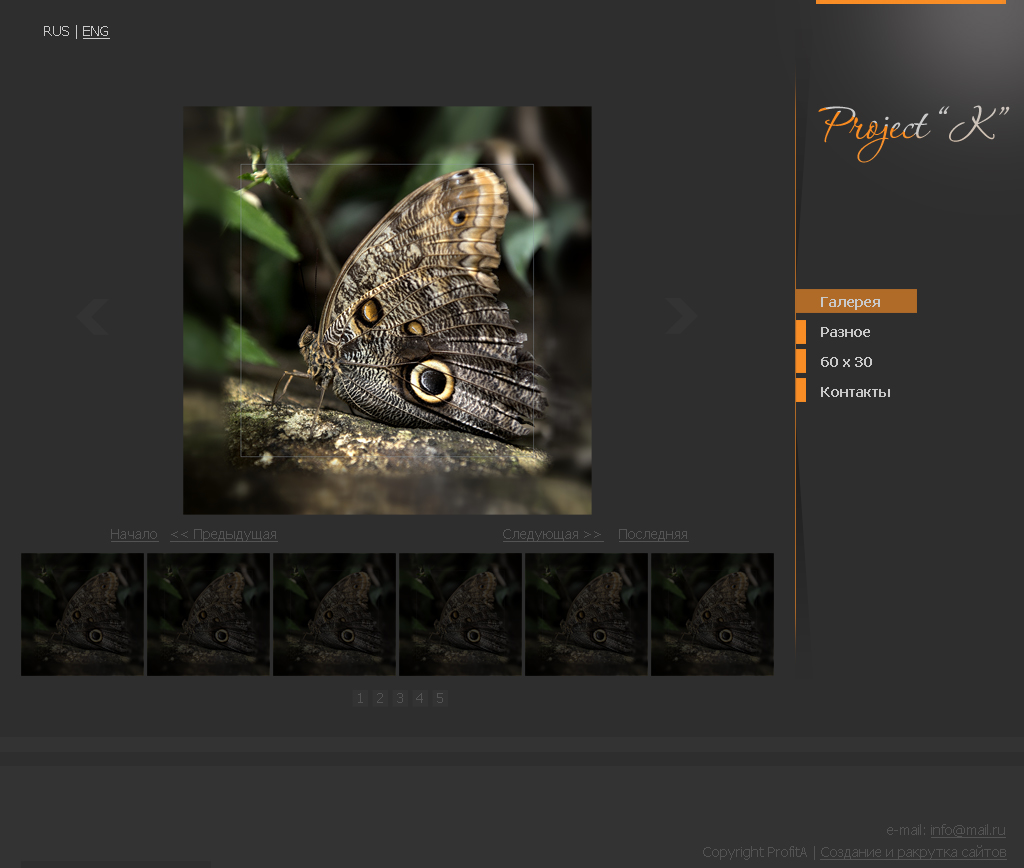
Task: Select the third butterfly thumbnail
Action: (x=334, y=615)
